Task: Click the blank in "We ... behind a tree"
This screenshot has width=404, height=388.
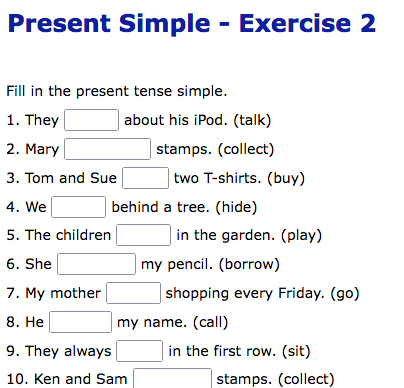Action: pyautogui.click(x=78, y=207)
